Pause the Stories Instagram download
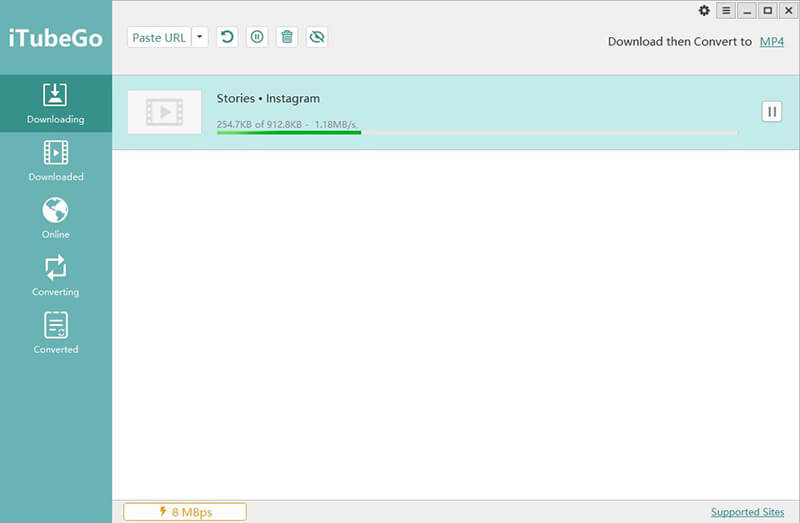 coord(772,112)
